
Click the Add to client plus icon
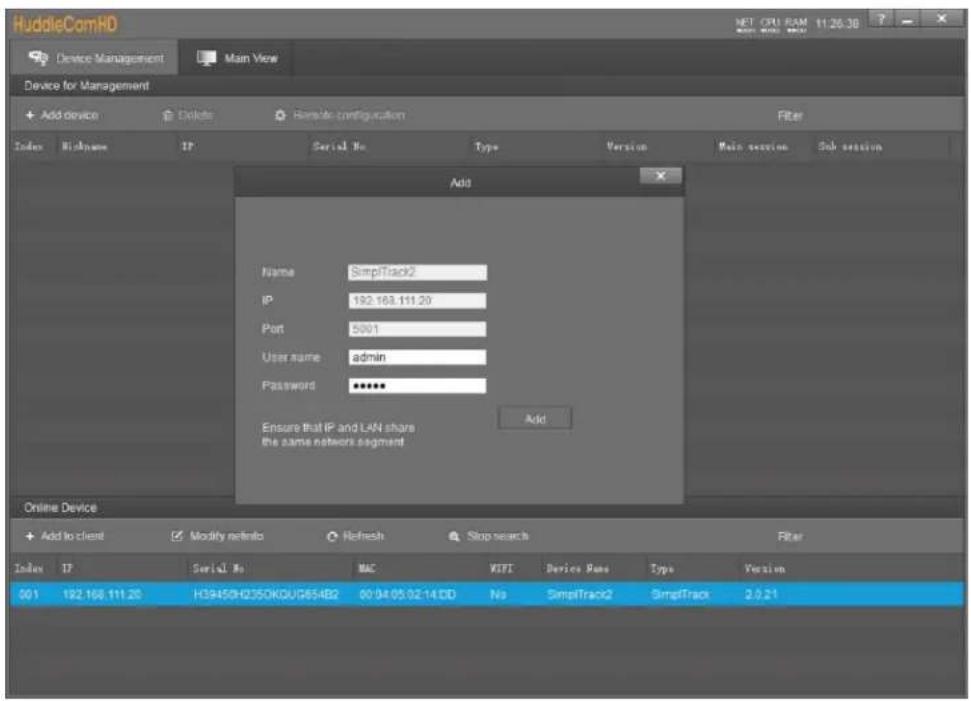[30, 536]
